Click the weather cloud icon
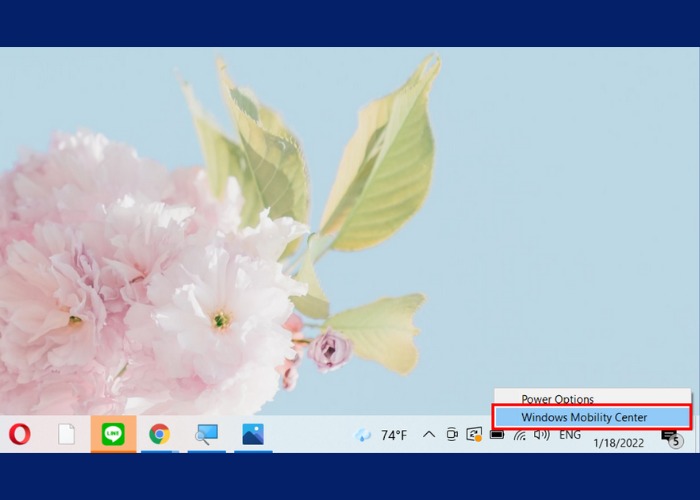Image resolution: width=700 pixels, height=500 pixels. click(x=363, y=435)
